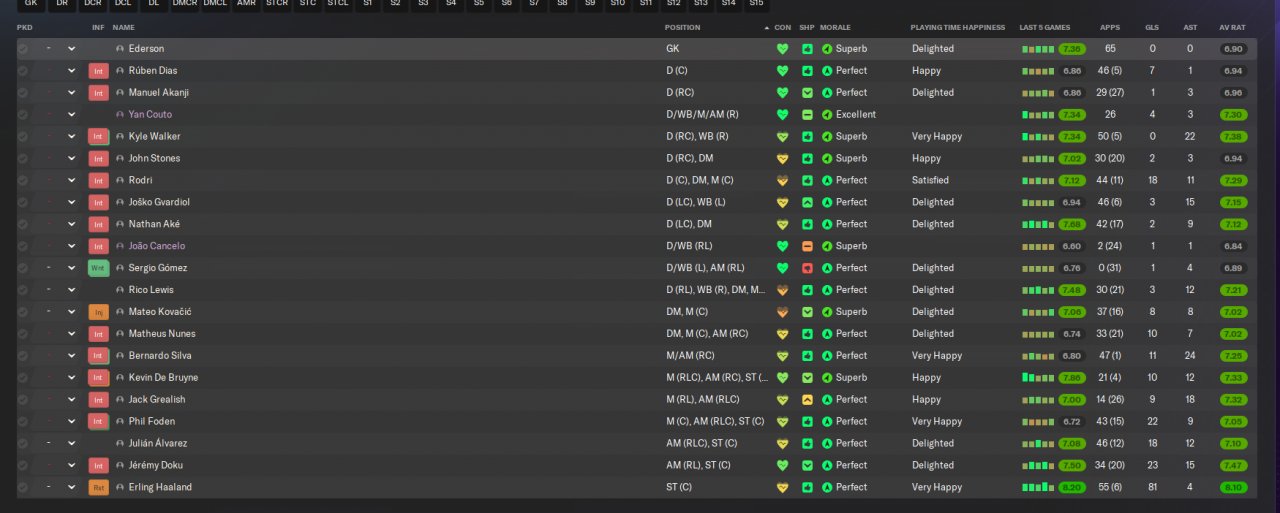Open the position dropdown arrow for Bernardo Silva

click(71, 356)
